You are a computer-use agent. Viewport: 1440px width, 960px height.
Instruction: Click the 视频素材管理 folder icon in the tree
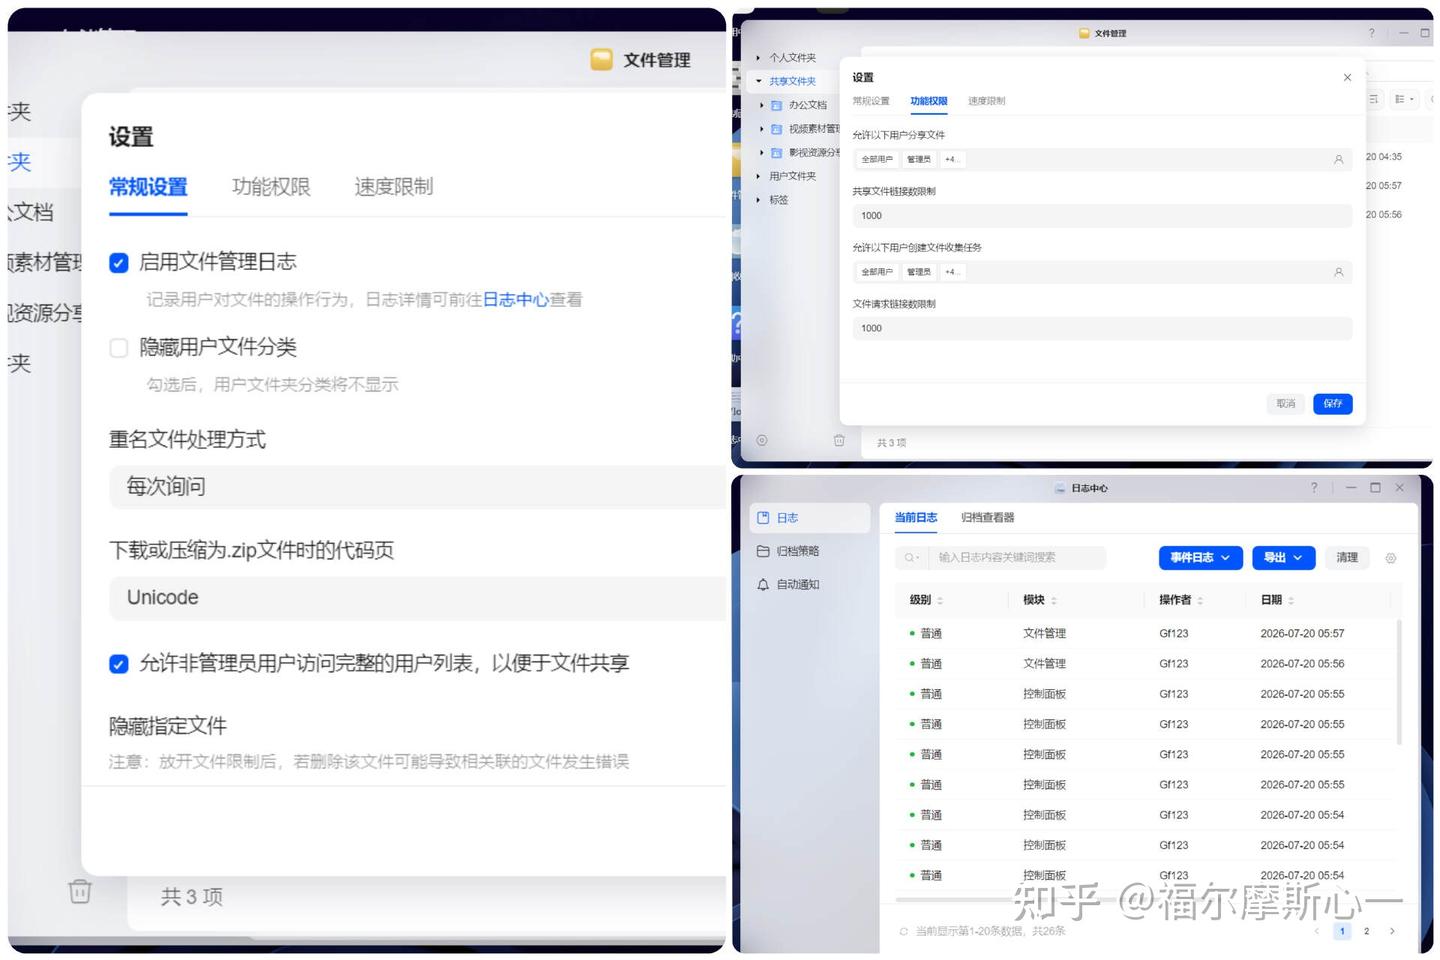pyautogui.click(x=776, y=129)
